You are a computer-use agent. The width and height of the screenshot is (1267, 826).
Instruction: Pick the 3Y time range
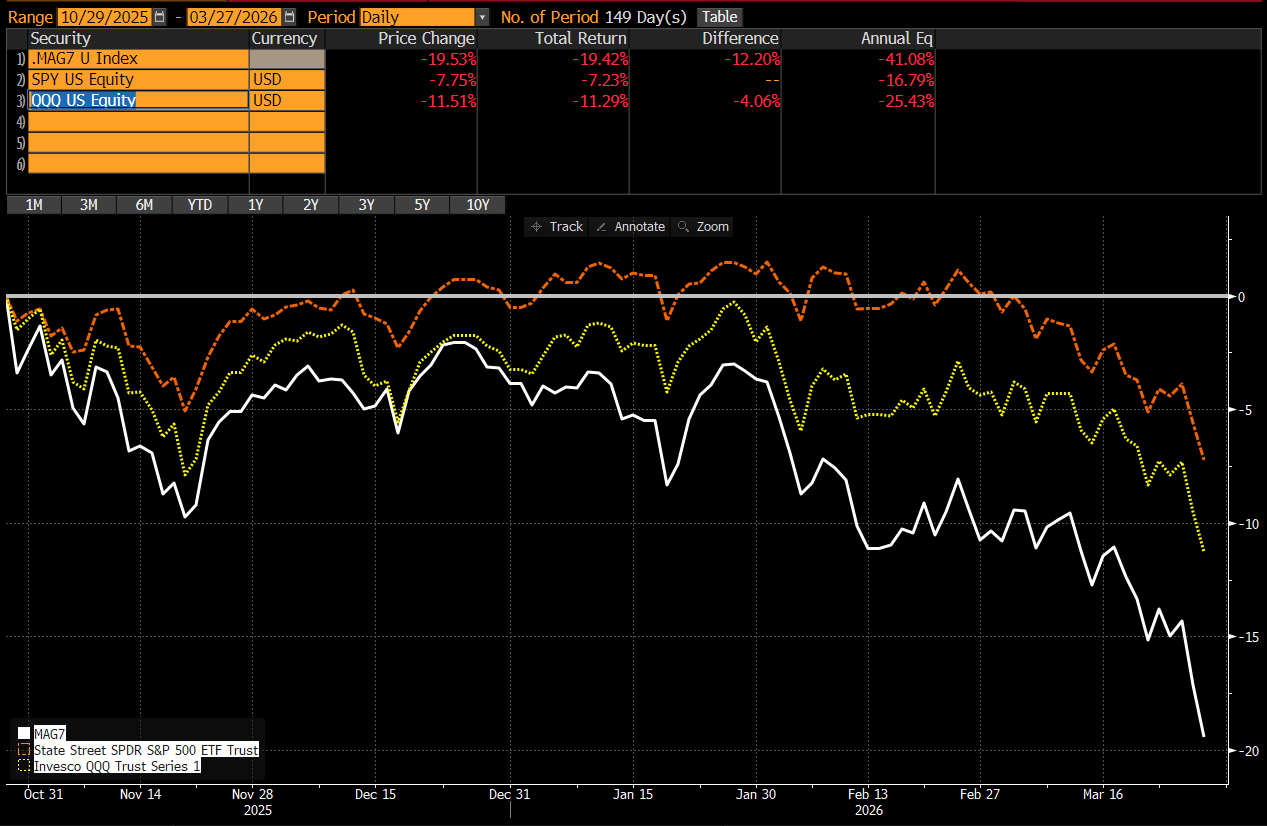click(366, 205)
